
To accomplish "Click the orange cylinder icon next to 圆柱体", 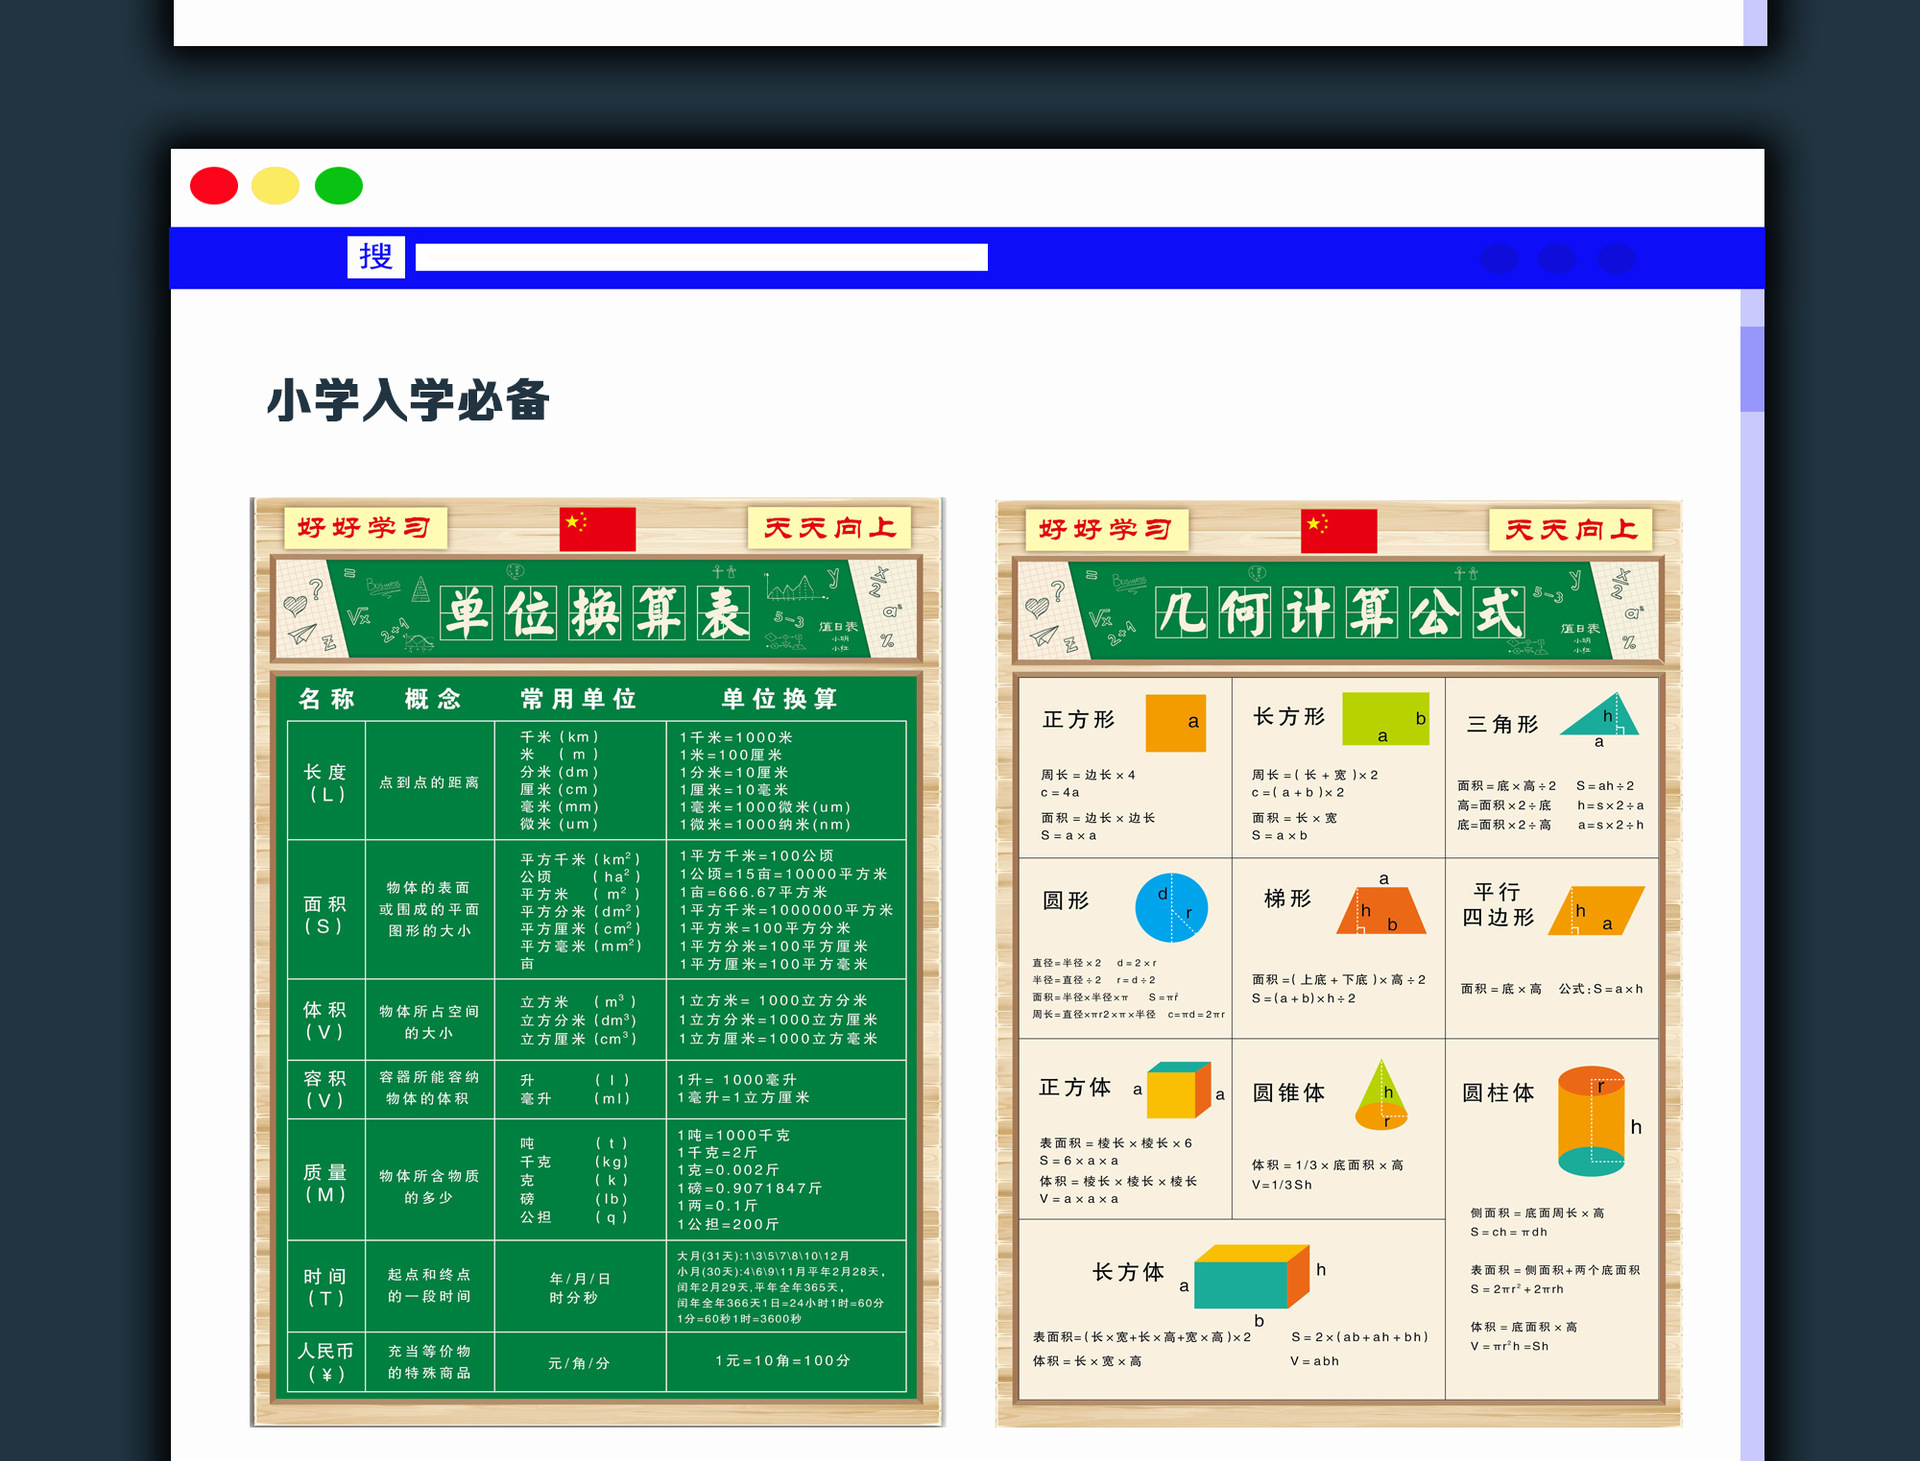I will [x=1591, y=1120].
